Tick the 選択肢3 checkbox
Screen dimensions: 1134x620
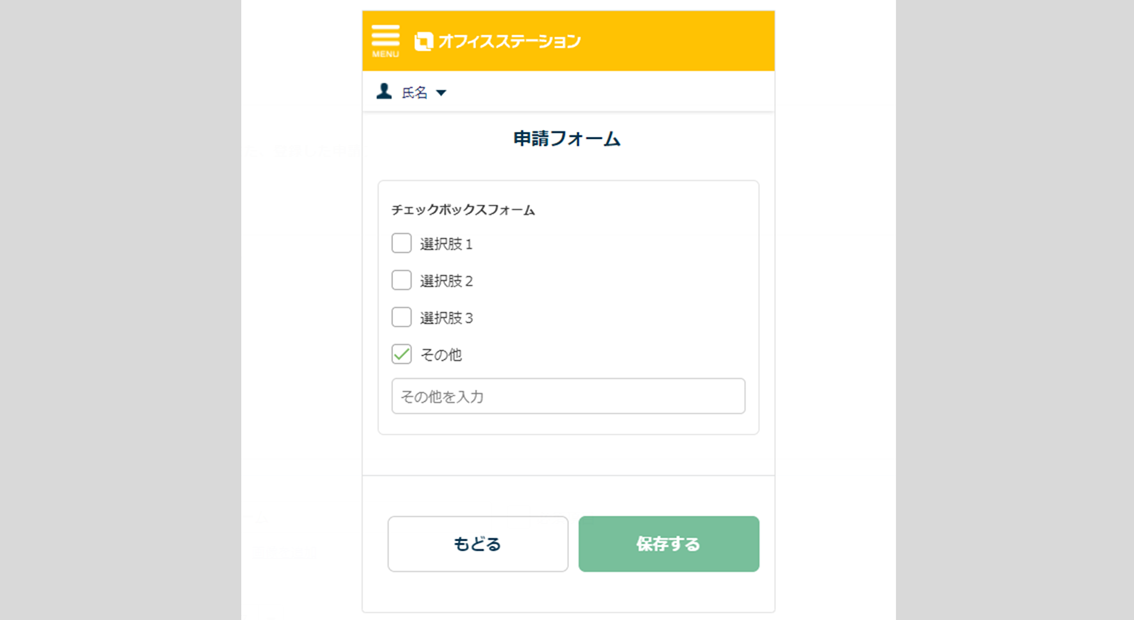(x=402, y=317)
